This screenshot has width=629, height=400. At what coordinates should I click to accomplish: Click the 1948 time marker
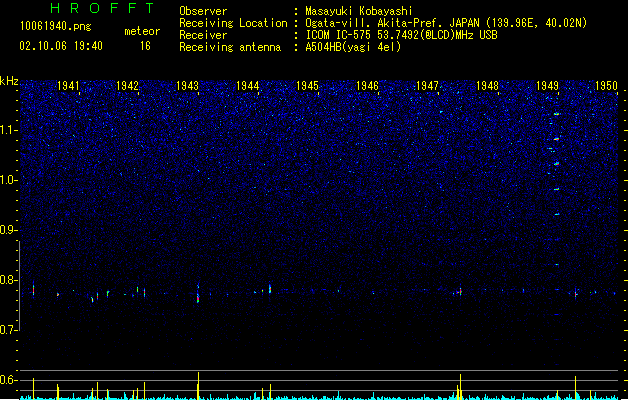(x=487, y=85)
